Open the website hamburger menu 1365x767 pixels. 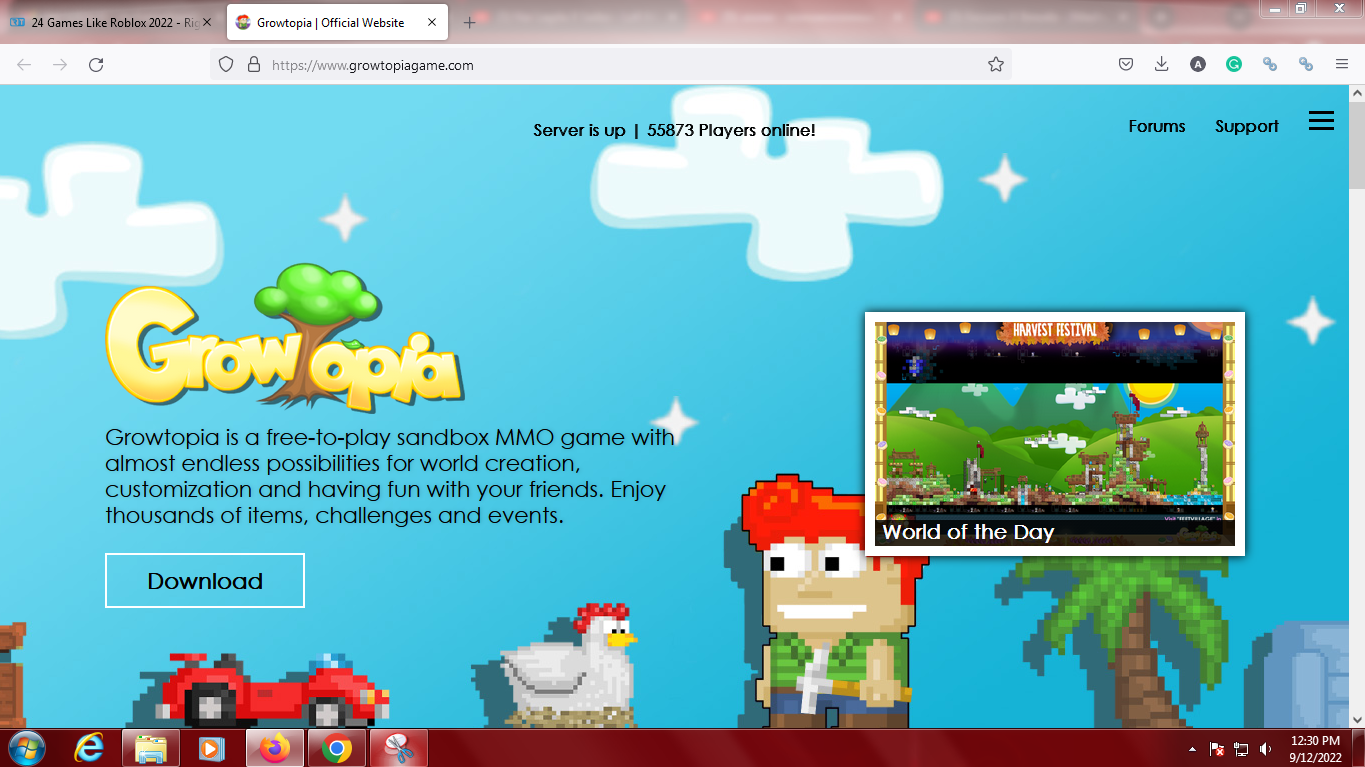pyautogui.click(x=1321, y=121)
